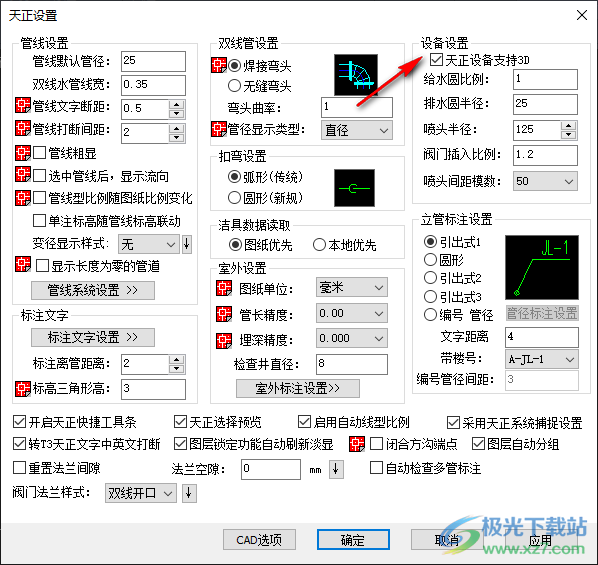This screenshot has width=598, height=565.
Task: Open 管长精度 dropdown
Action: (352, 314)
